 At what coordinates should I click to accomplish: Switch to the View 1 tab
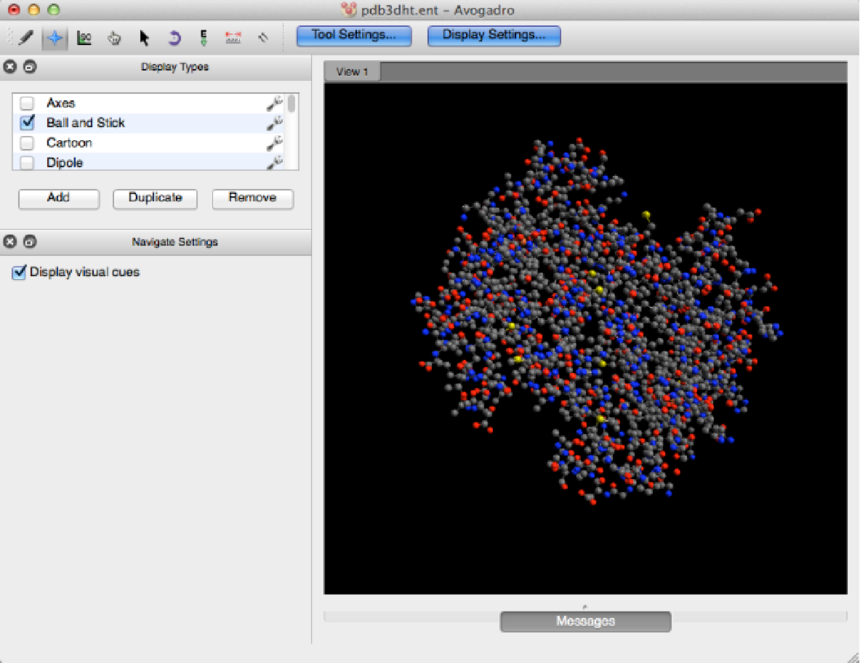point(352,71)
